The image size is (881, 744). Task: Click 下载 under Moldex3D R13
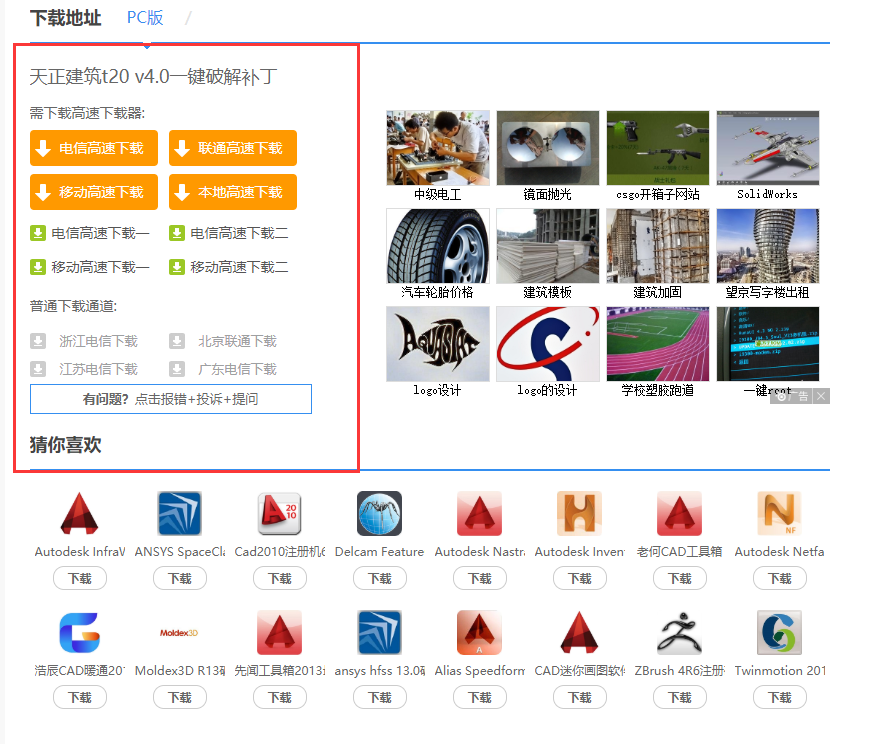point(180,697)
